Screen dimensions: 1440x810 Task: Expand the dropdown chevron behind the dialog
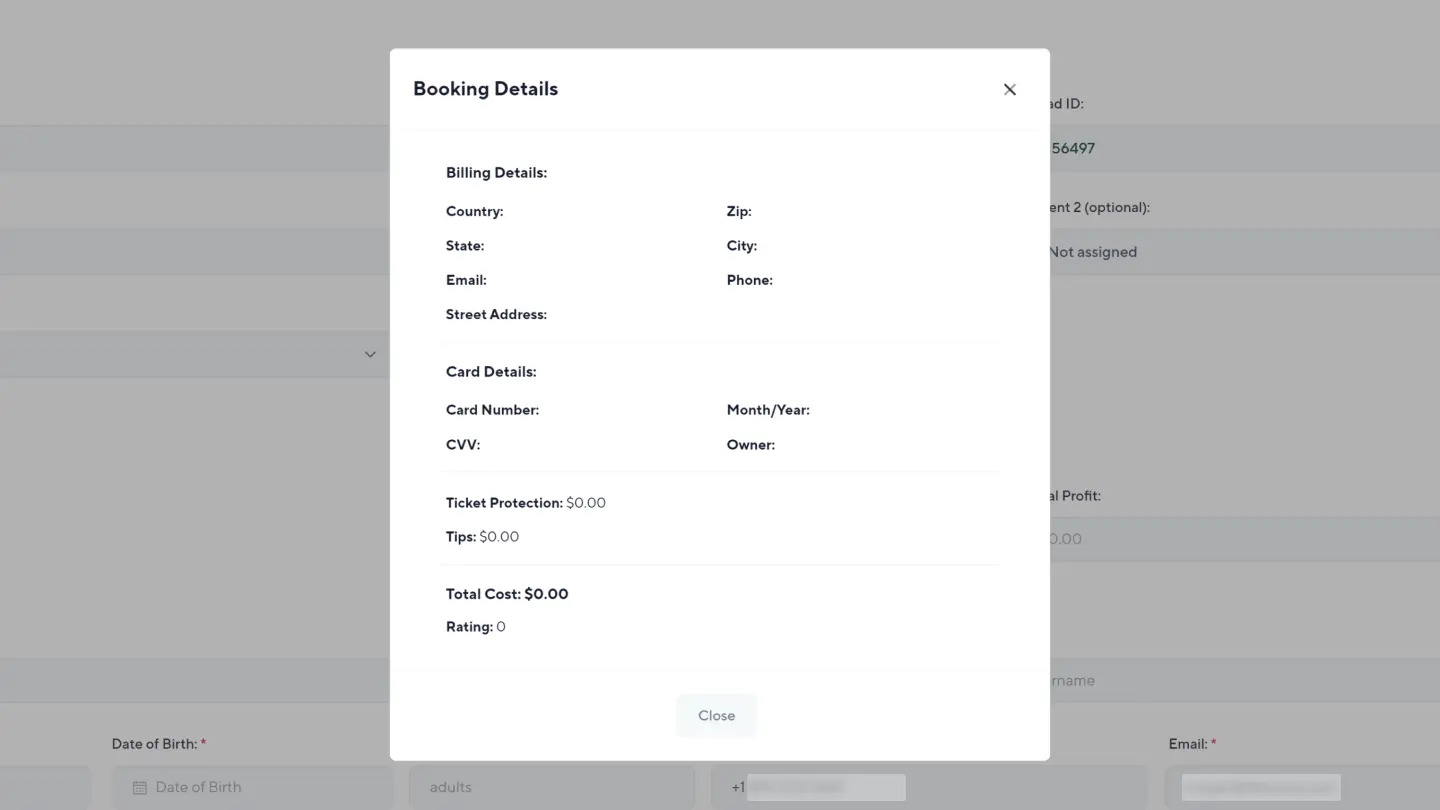click(x=370, y=354)
